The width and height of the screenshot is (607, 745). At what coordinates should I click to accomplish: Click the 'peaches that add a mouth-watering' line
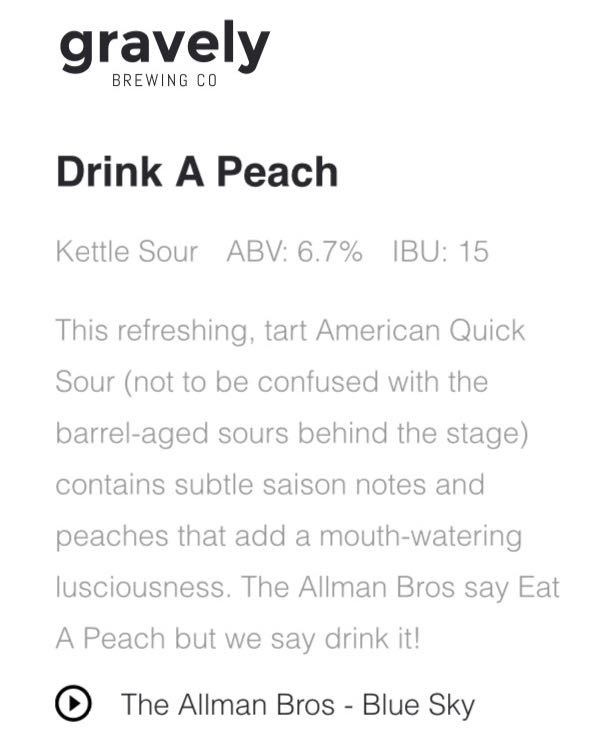288,536
